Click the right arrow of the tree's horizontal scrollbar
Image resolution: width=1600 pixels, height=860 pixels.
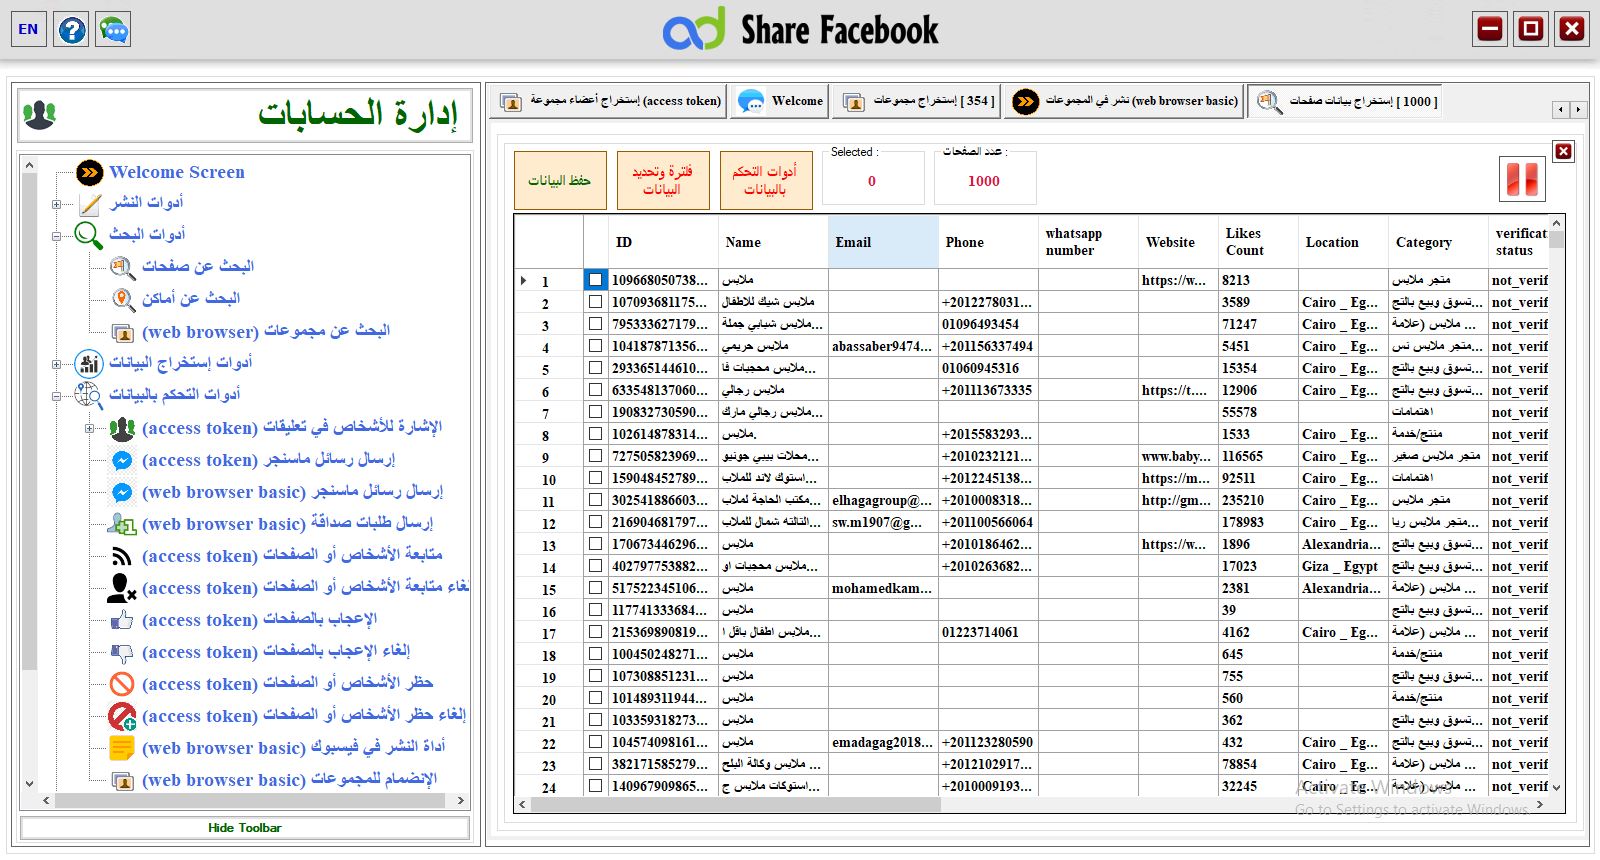coord(461,801)
